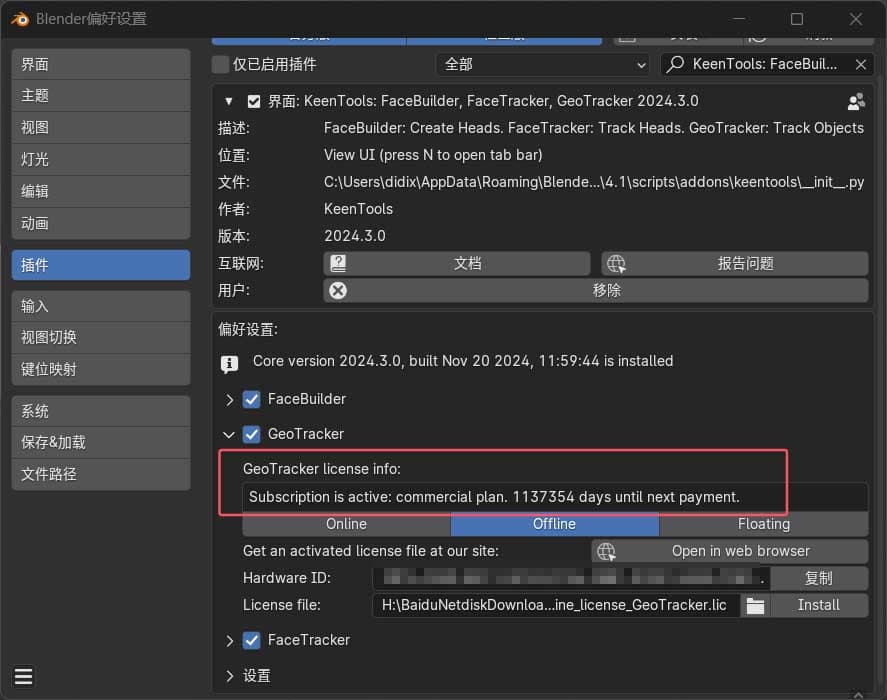Uncheck the GeoTracker checkbox
The height and width of the screenshot is (700, 887).
(252, 434)
